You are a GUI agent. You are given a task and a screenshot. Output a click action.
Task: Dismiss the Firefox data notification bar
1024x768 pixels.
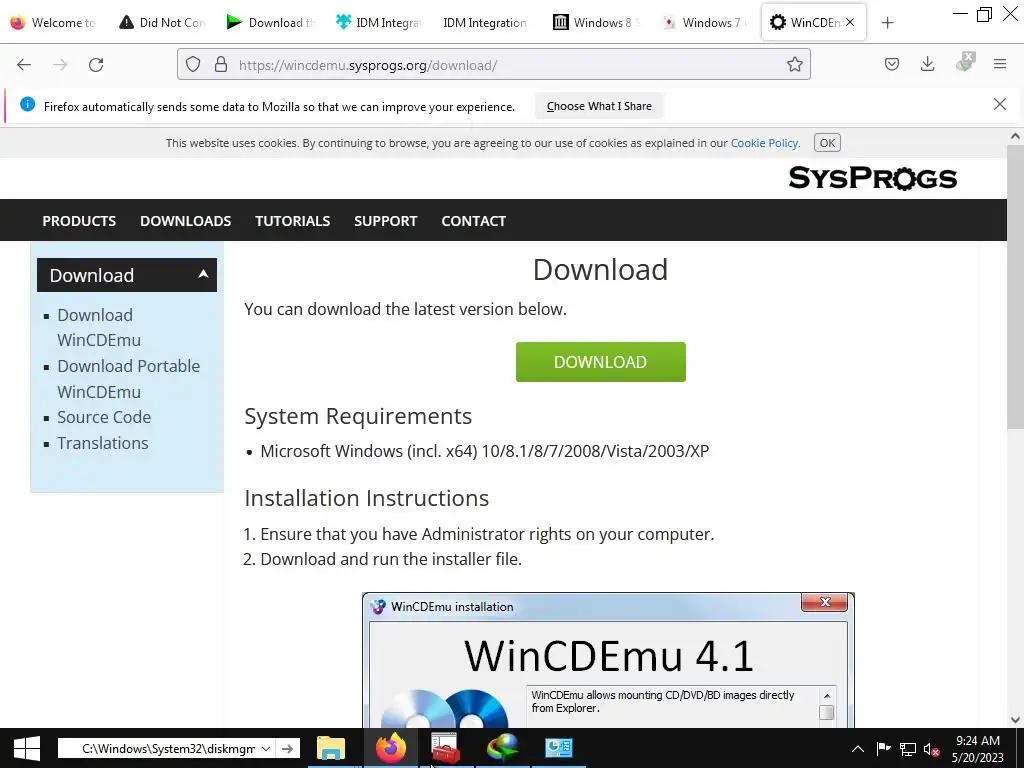tap(1000, 104)
